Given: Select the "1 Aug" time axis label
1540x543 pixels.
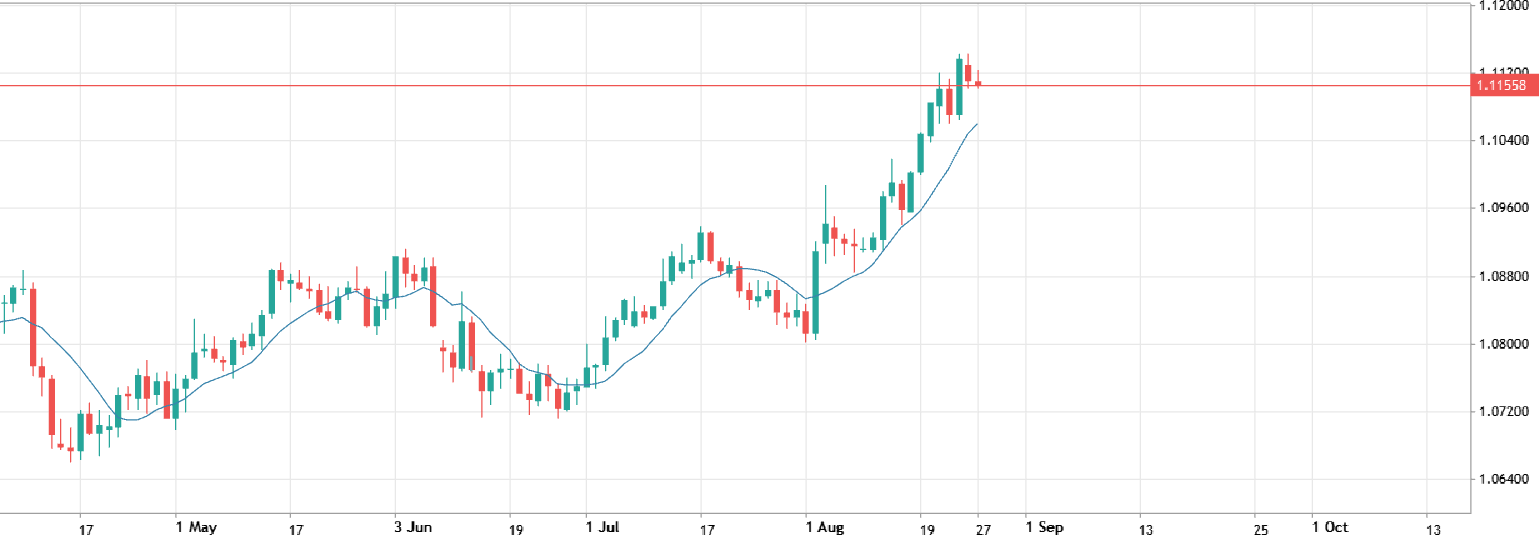Looking at the screenshot, I should click(x=824, y=528).
